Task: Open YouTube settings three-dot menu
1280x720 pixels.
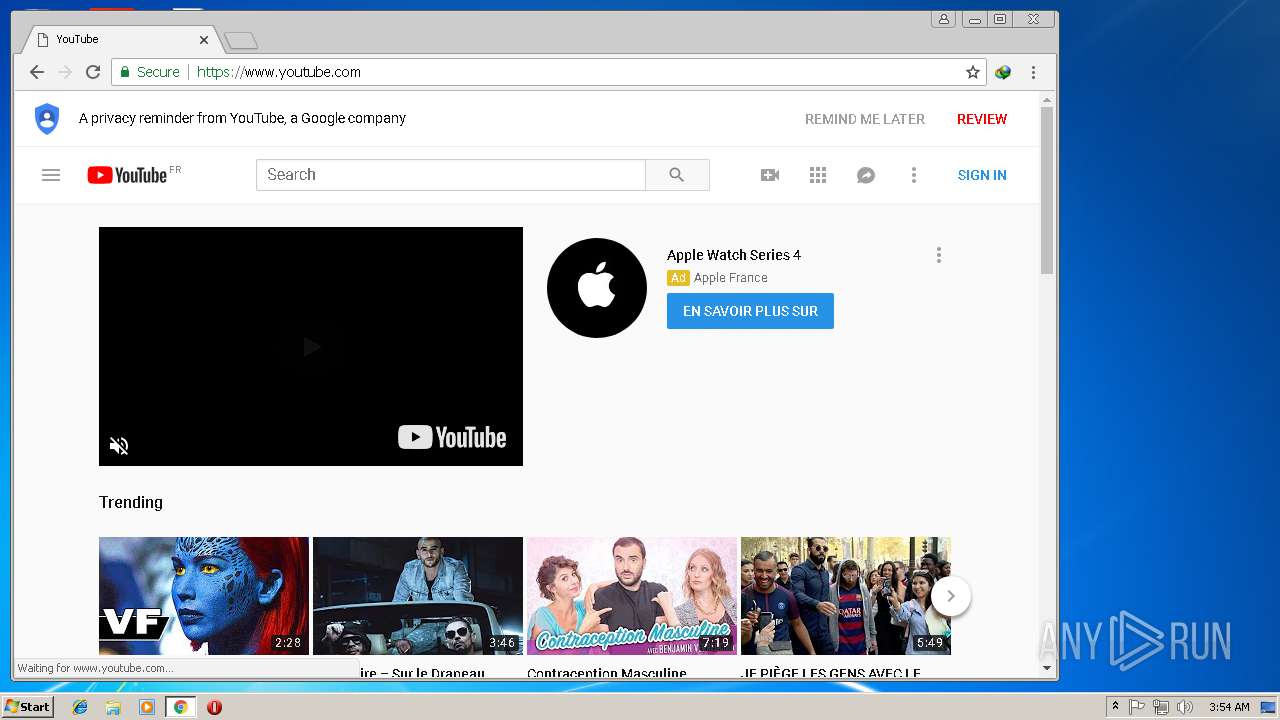Action: [913, 175]
